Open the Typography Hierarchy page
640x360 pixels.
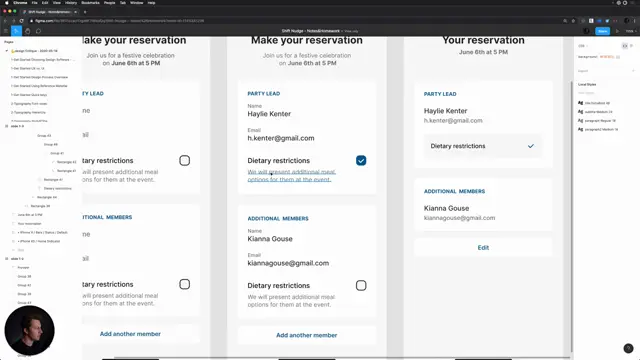coord(28,112)
